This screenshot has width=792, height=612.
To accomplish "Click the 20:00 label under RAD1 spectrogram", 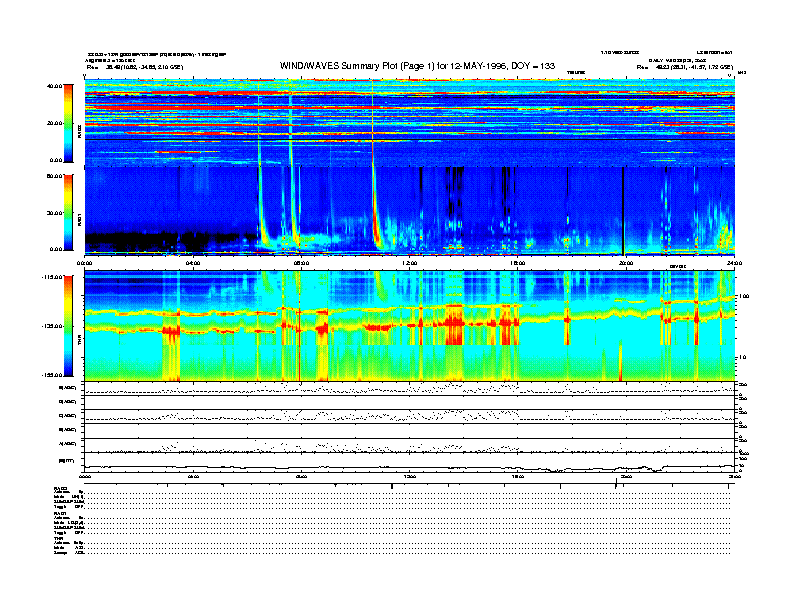I will [x=626, y=263].
